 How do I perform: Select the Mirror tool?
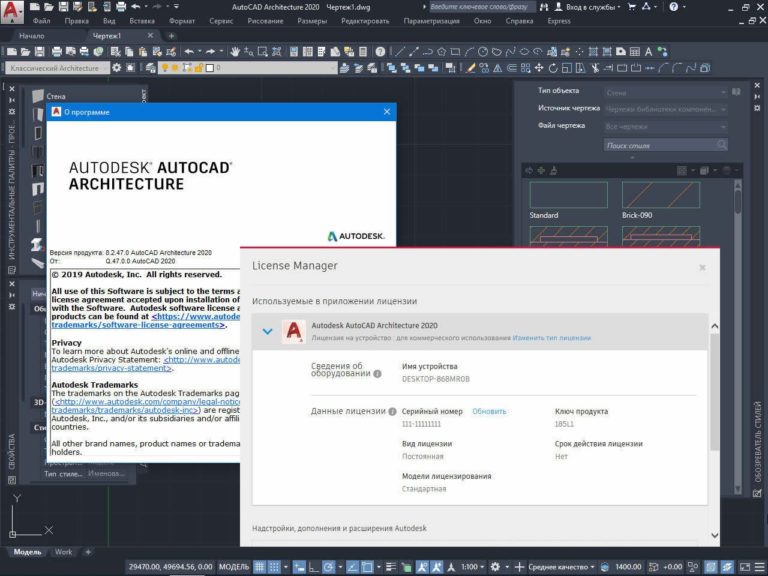498,68
